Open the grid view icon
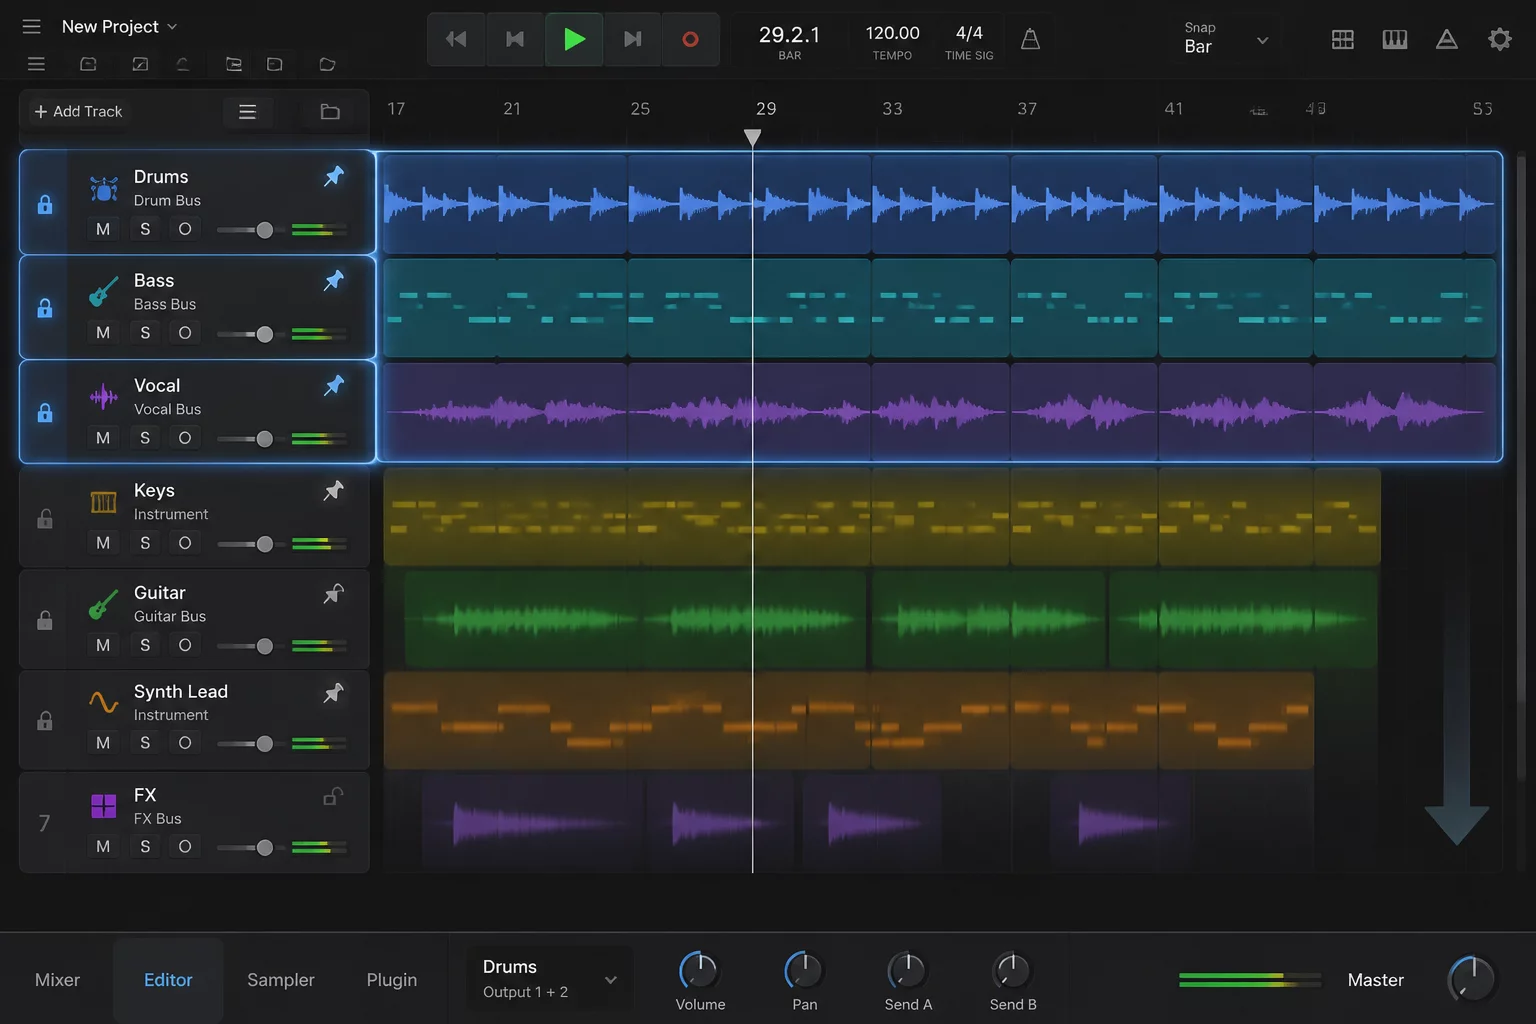This screenshot has width=1536, height=1024. [1342, 39]
